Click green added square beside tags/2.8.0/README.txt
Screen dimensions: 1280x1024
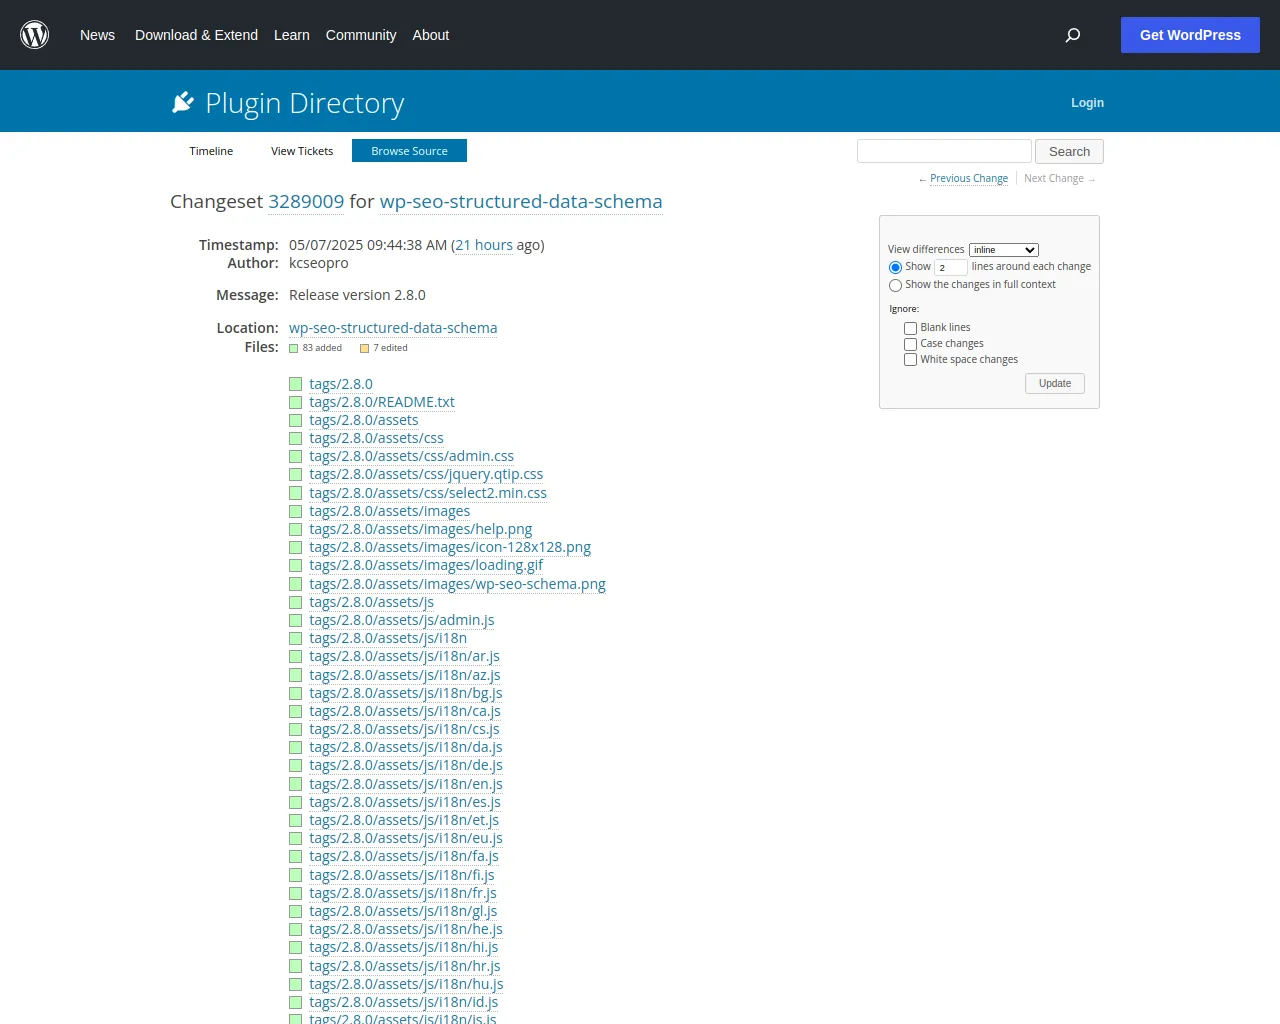tap(296, 402)
